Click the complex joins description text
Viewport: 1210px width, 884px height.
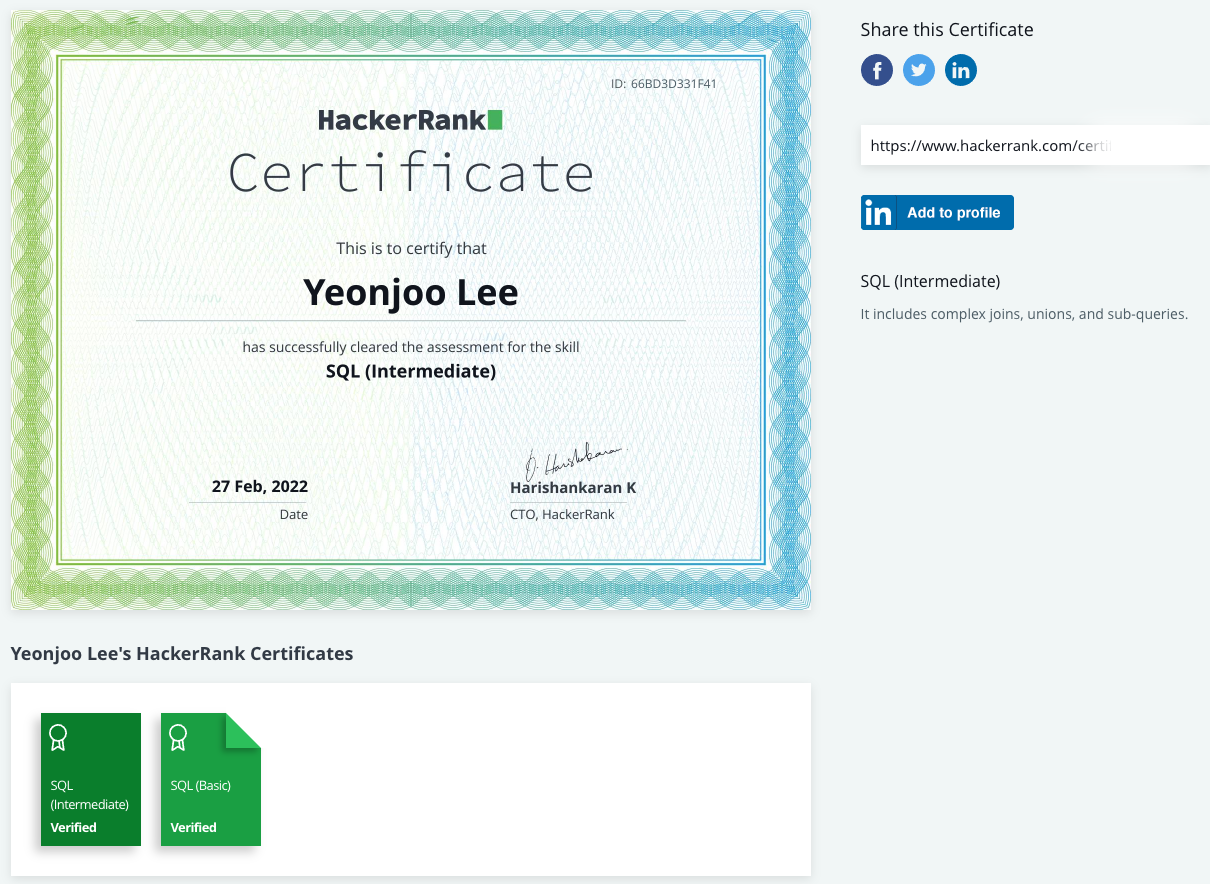click(1024, 314)
